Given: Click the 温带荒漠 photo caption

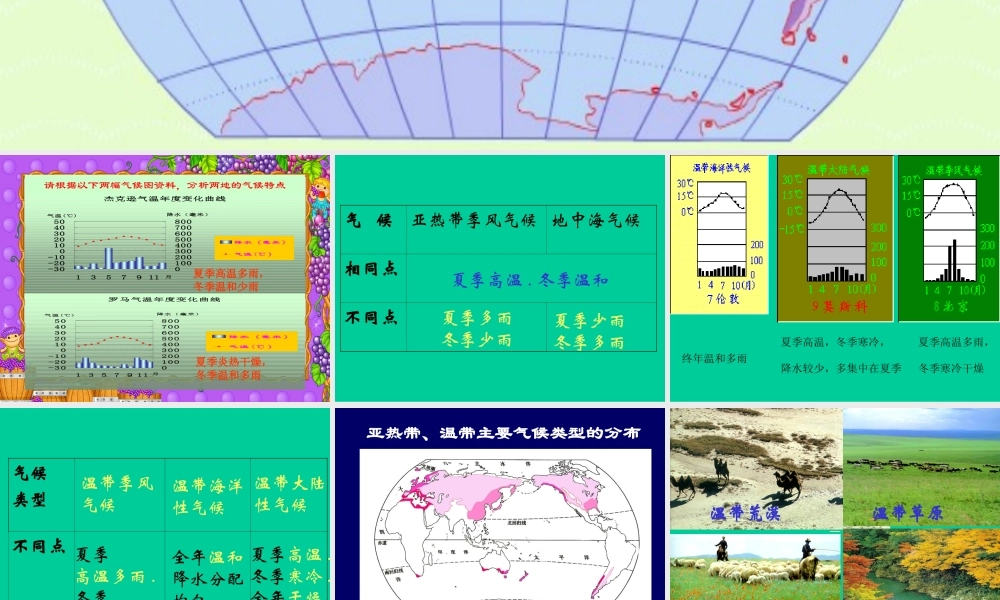Looking at the screenshot, I should click(745, 513).
